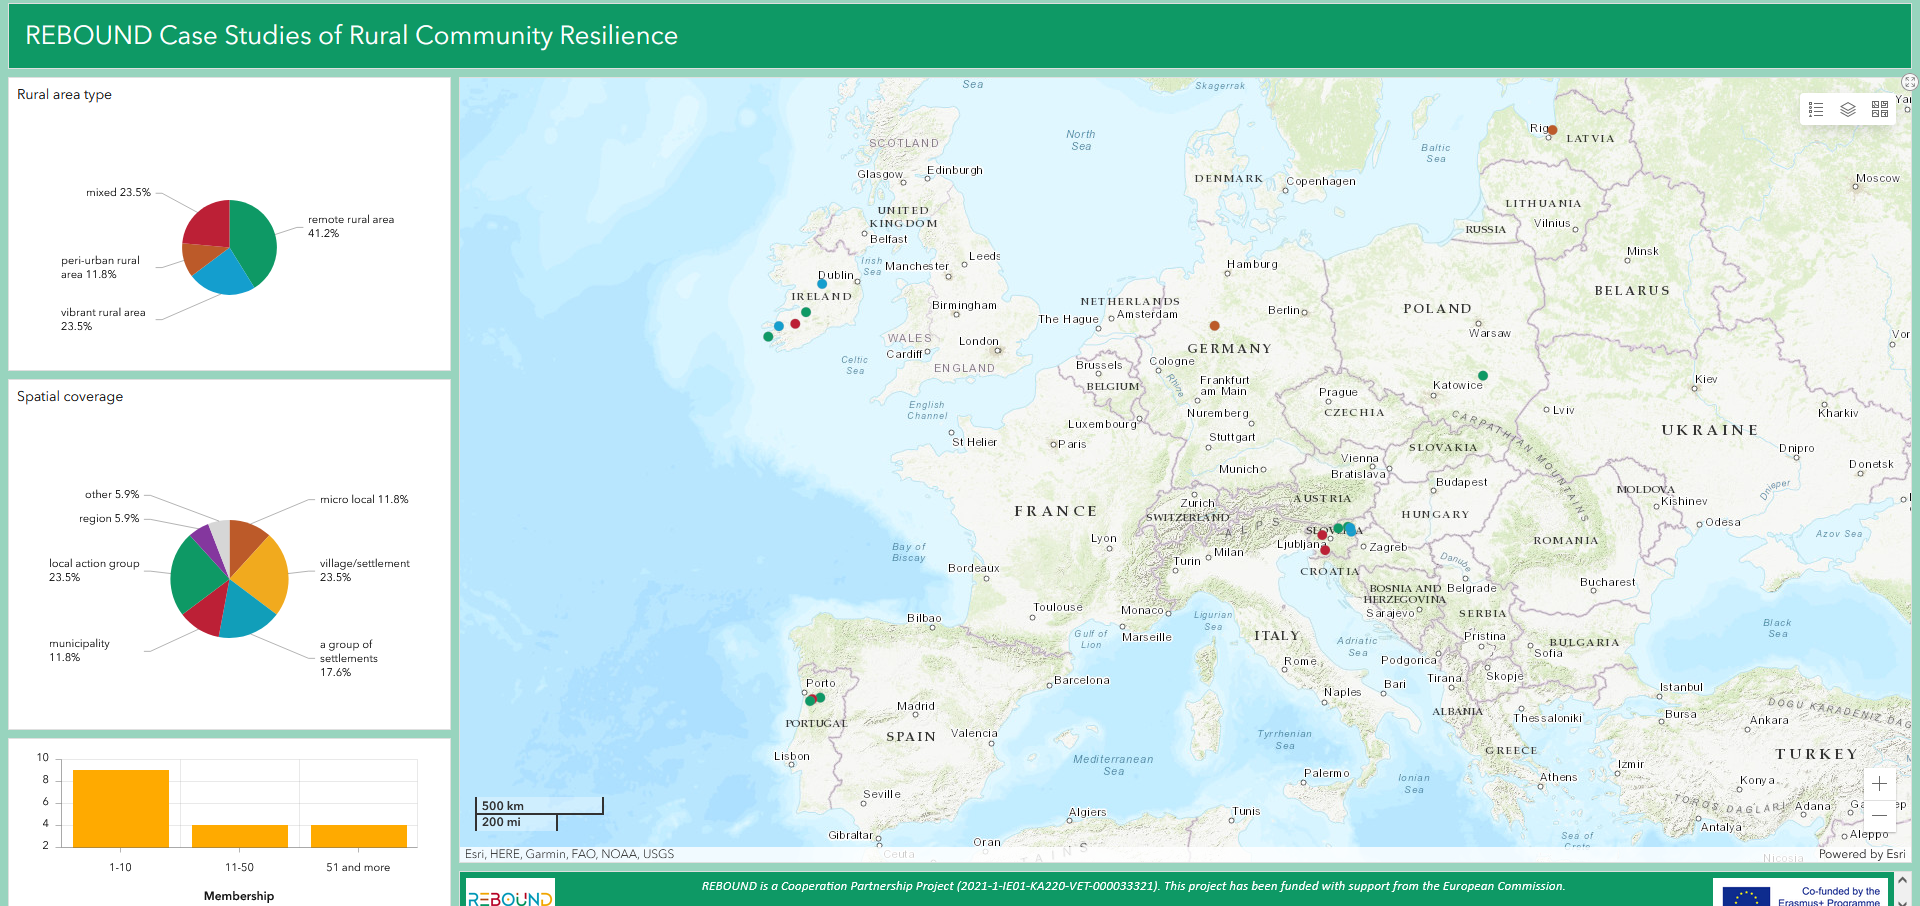
Task: Zoom in using the plus control
Action: pyautogui.click(x=1881, y=784)
